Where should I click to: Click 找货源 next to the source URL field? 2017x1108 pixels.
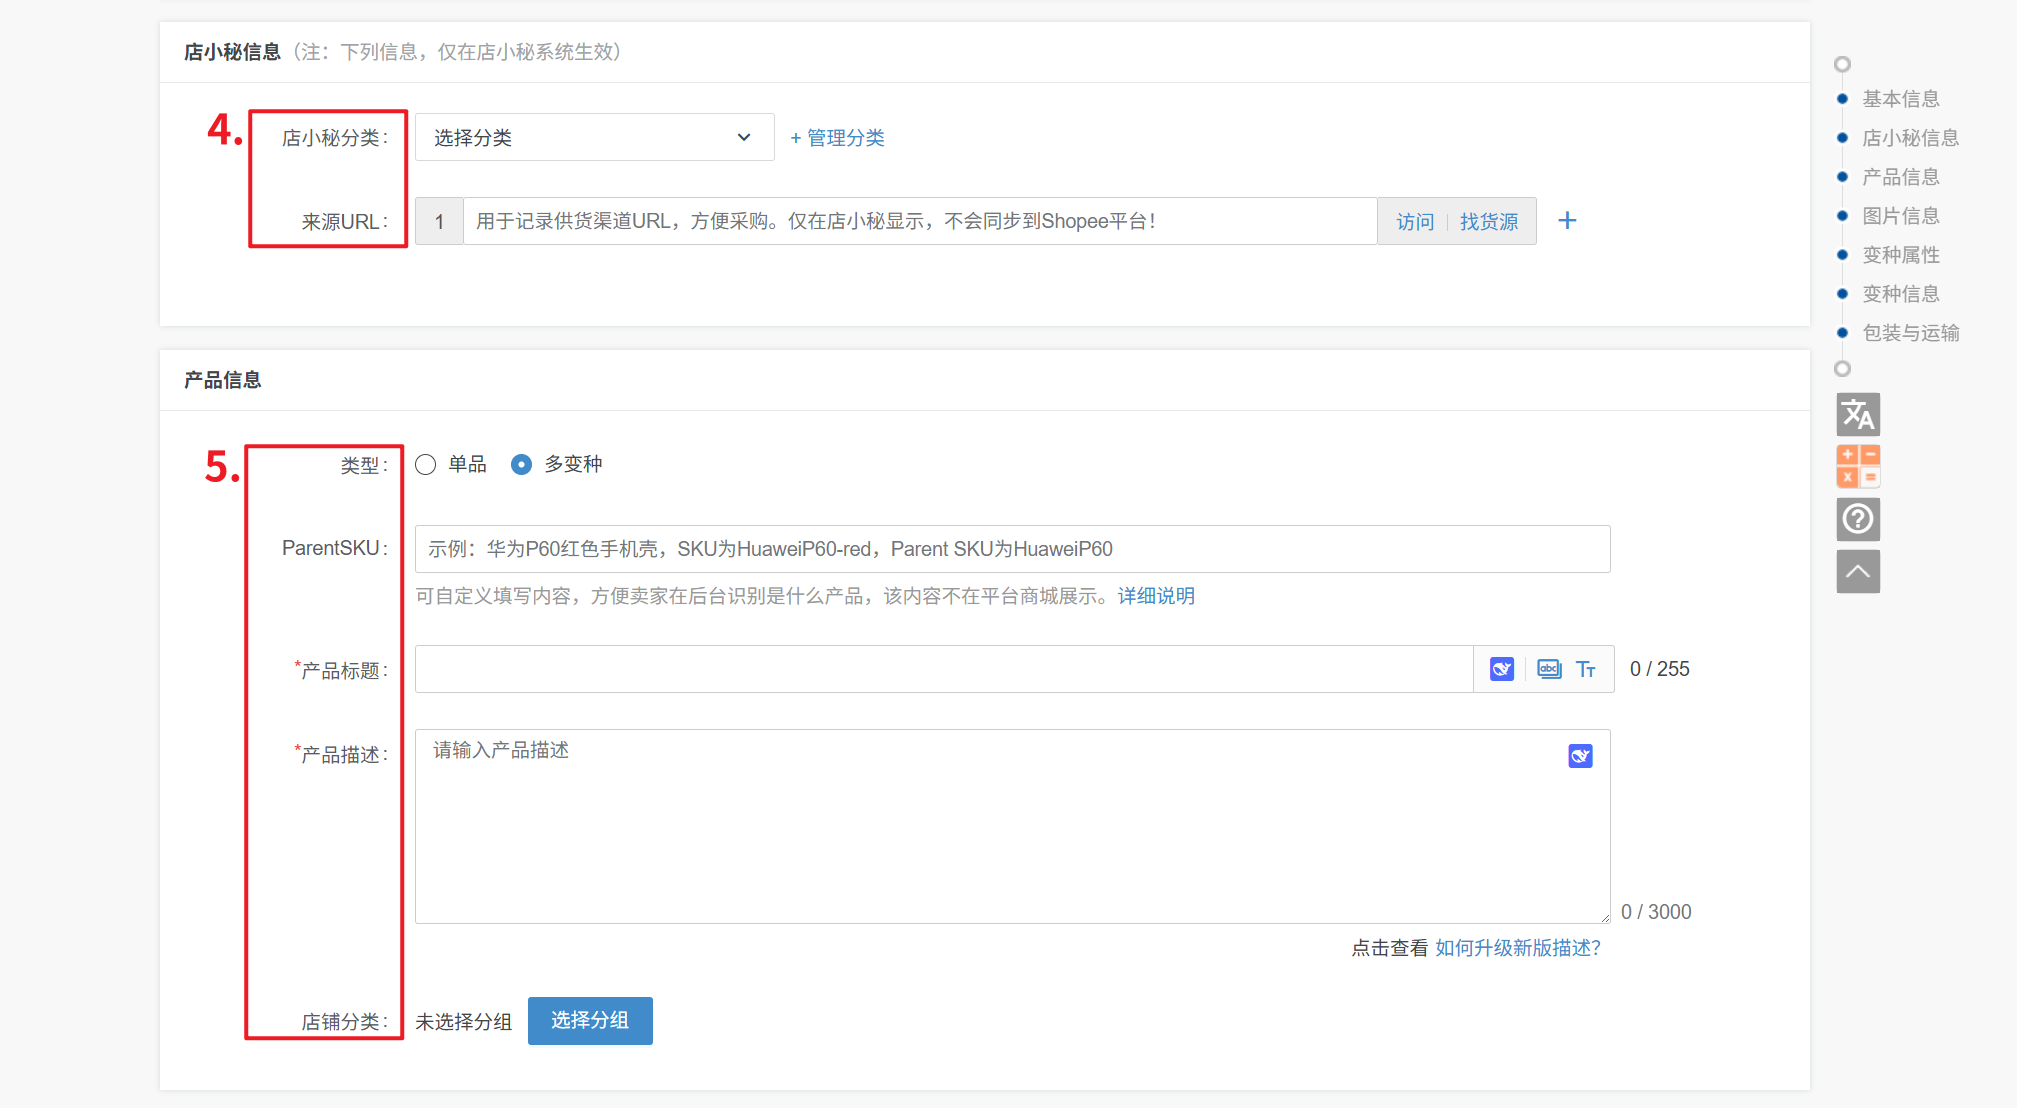pyautogui.click(x=1488, y=222)
